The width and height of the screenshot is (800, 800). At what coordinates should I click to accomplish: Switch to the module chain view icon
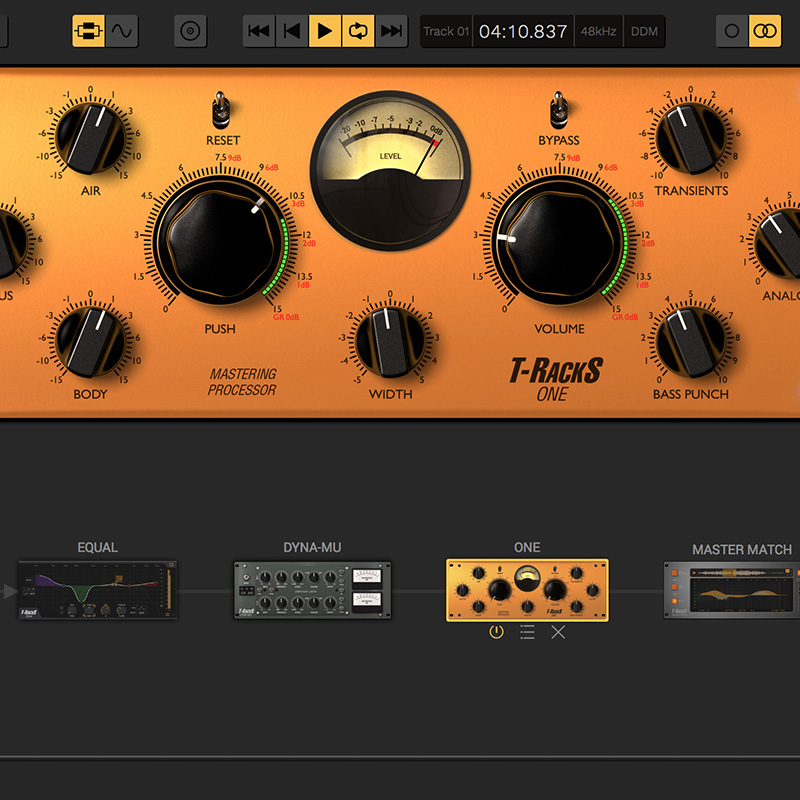(89, 31)
